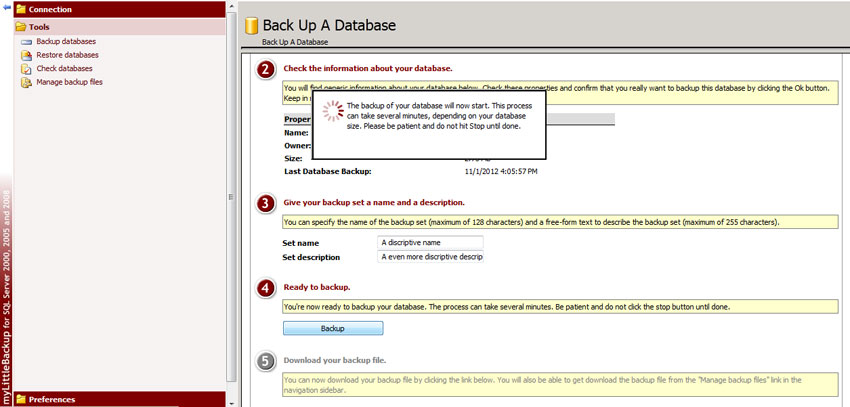The height and width of the screenshot is (407, 850).
Task: Click the yellow note about 128 character maximum
Action: [x=560, y=222]
